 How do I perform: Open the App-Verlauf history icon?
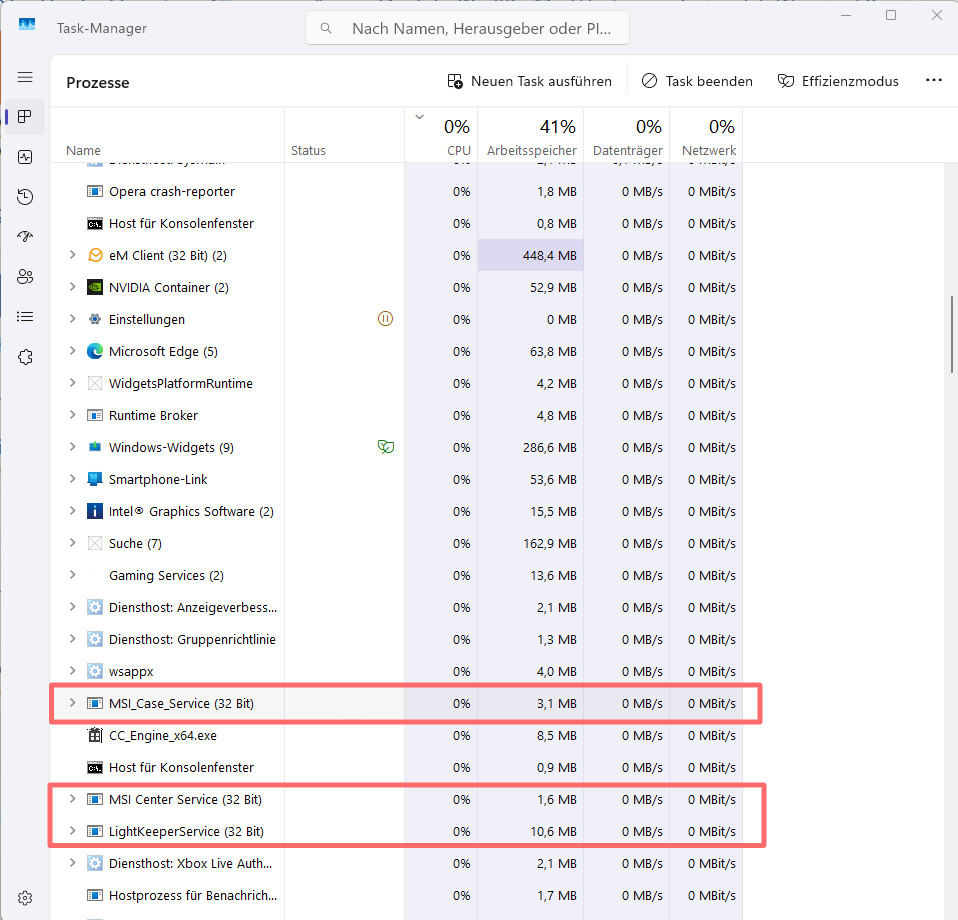[x=25, y=197]
